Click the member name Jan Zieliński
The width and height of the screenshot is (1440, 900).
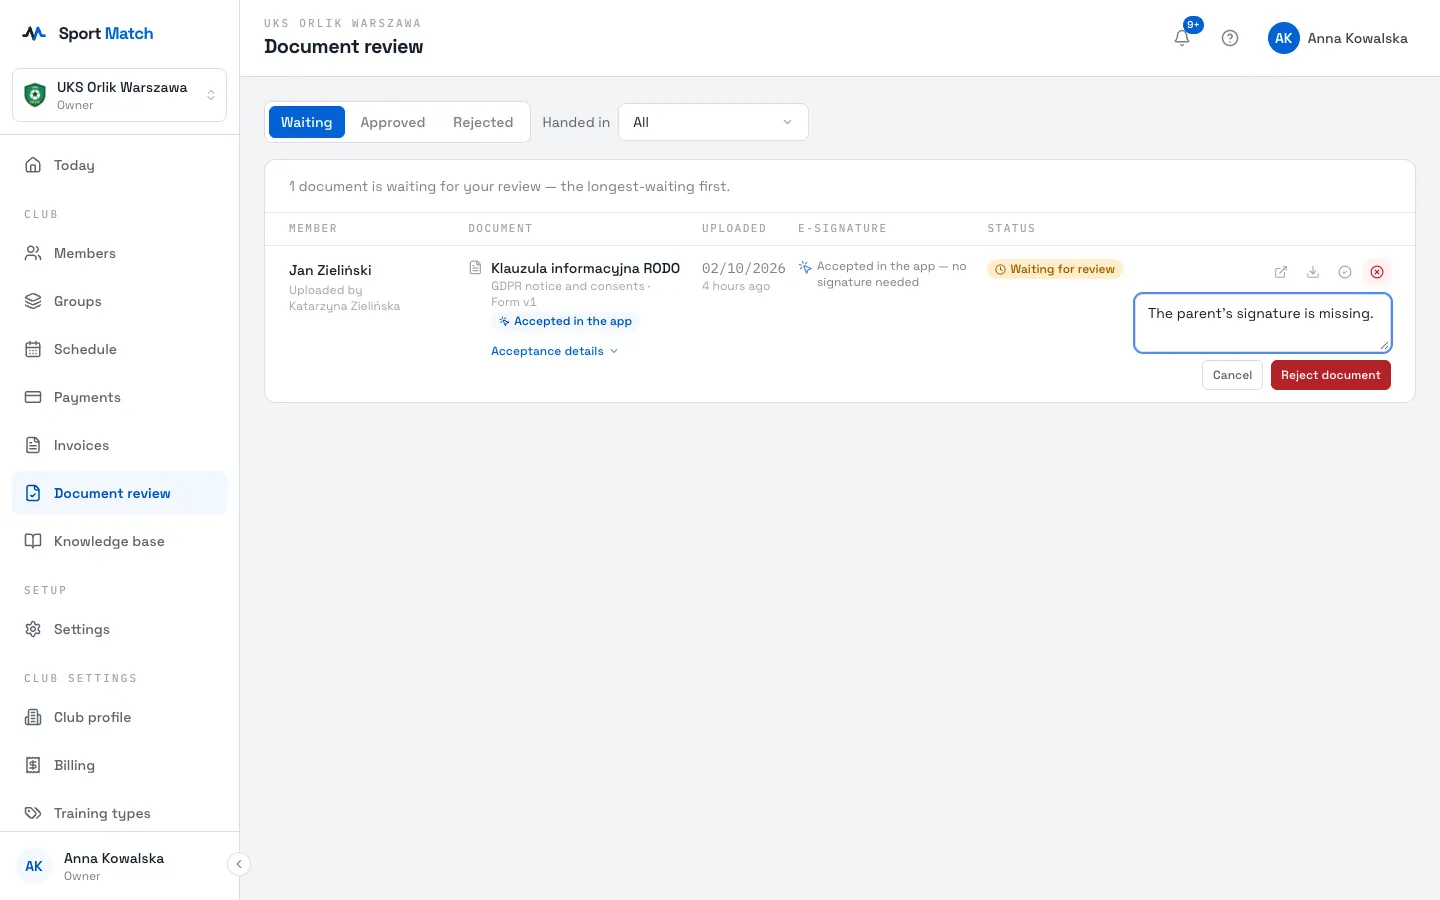click(330, 270)
